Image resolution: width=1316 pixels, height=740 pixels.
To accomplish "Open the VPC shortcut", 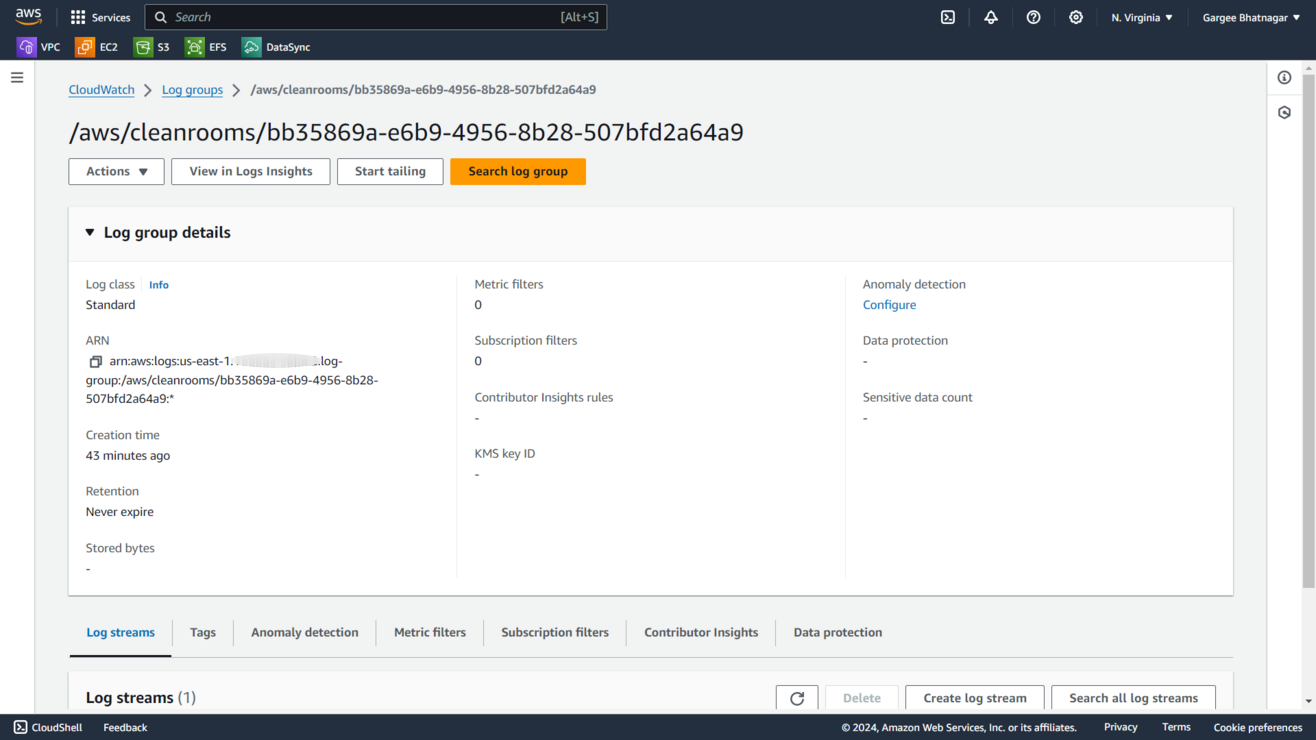I will (x=39, y=47).
